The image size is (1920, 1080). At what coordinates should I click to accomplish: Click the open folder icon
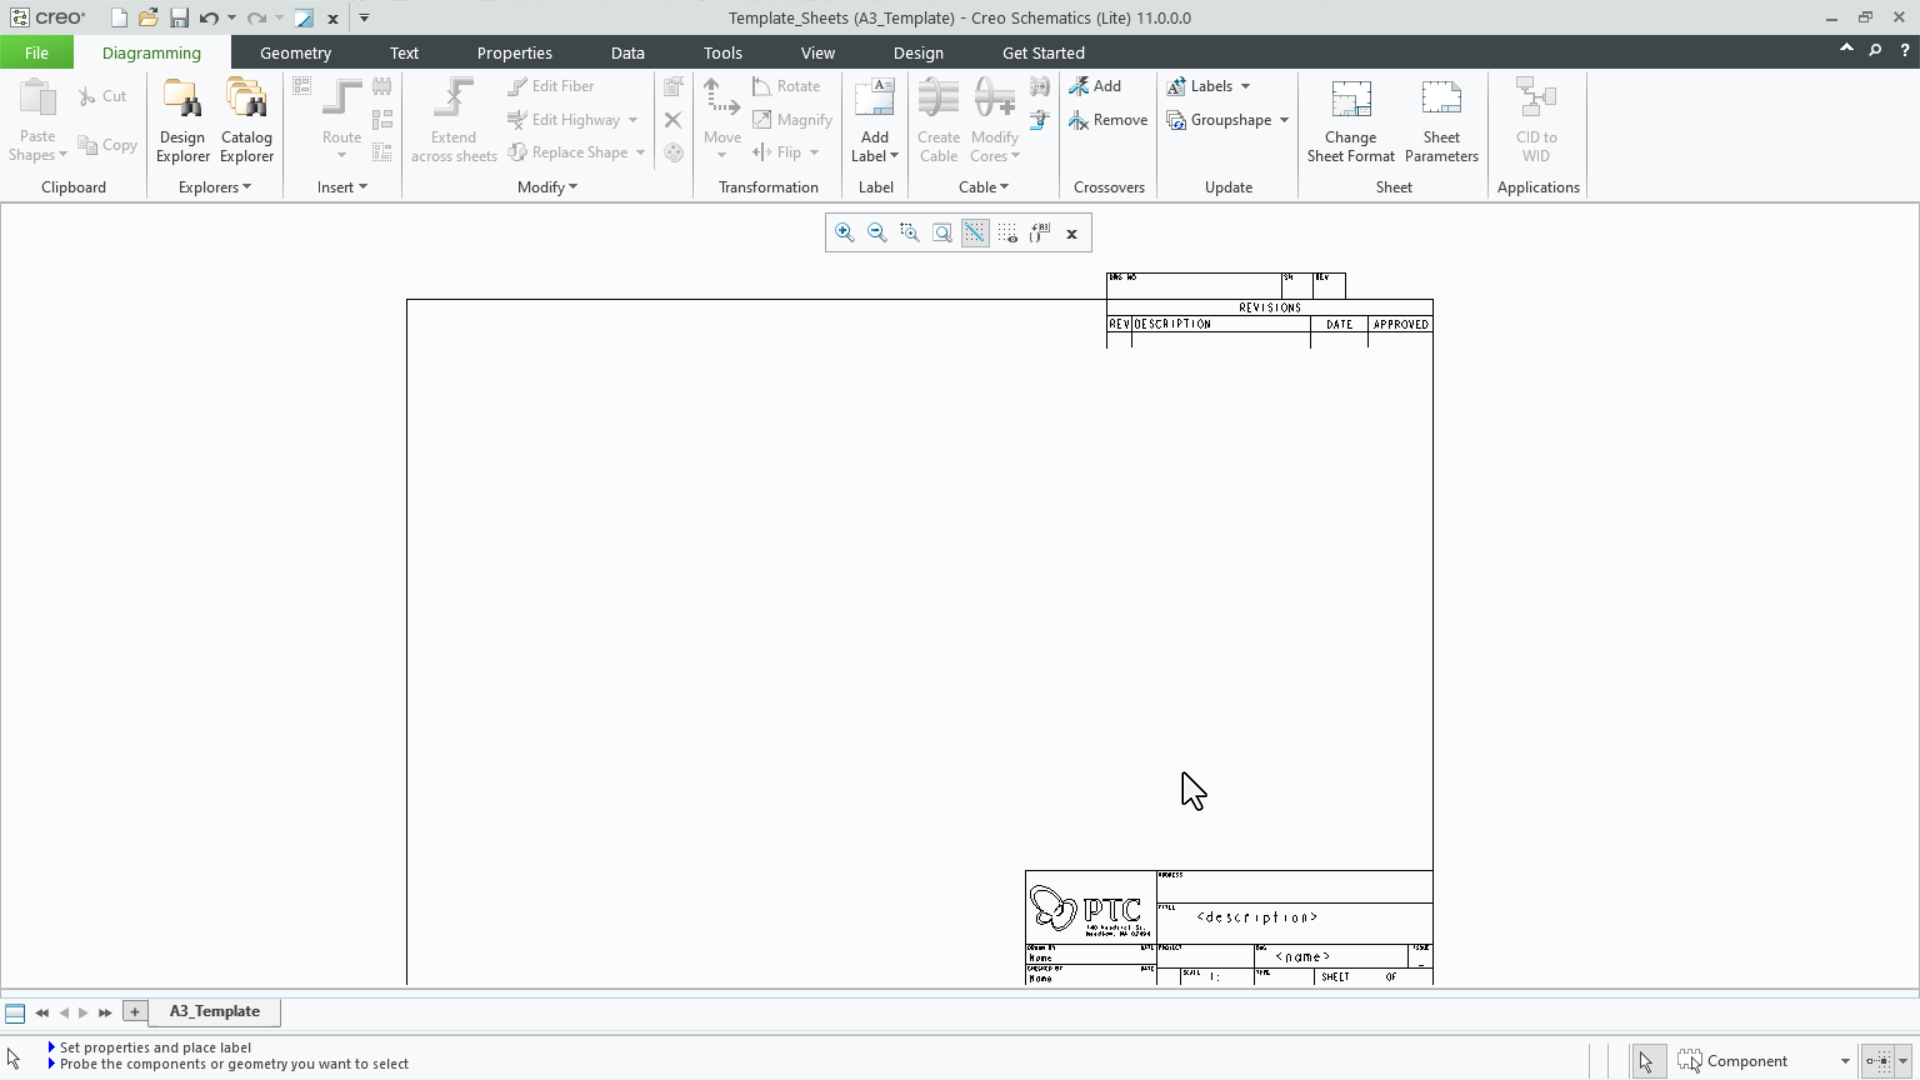point(148,18)
